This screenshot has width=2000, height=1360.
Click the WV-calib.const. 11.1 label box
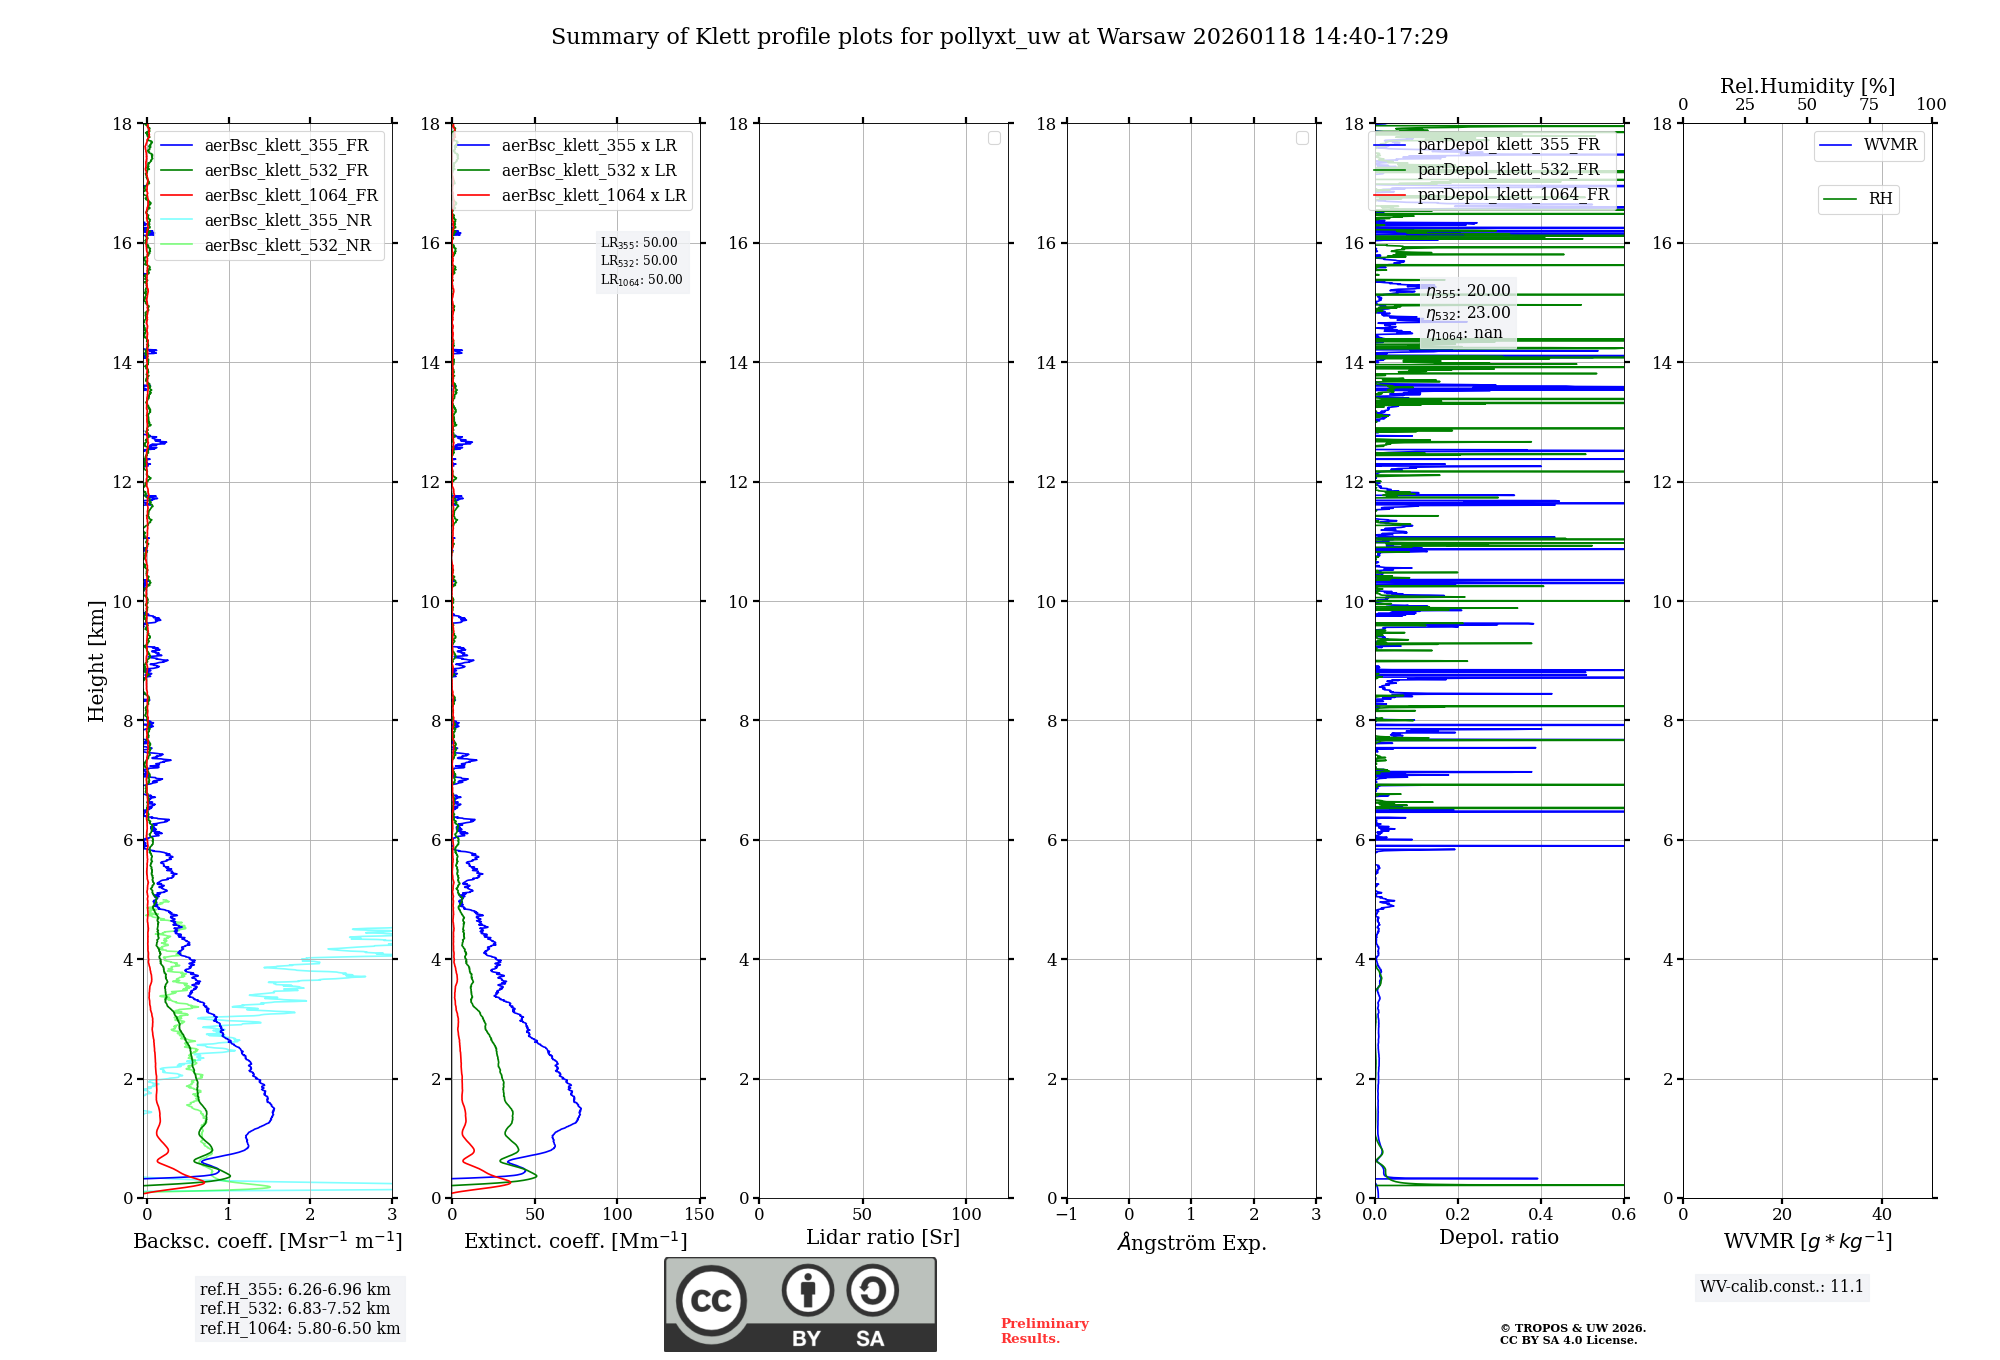coord(1781,1287)
